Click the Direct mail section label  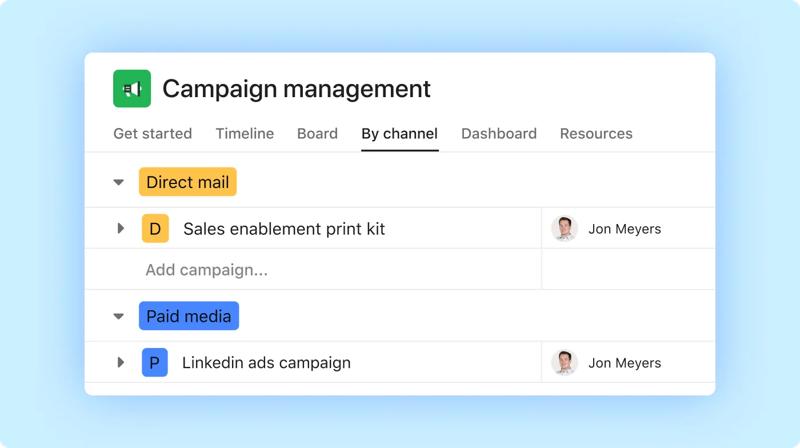pyautogui.click(x=188, y=183)
